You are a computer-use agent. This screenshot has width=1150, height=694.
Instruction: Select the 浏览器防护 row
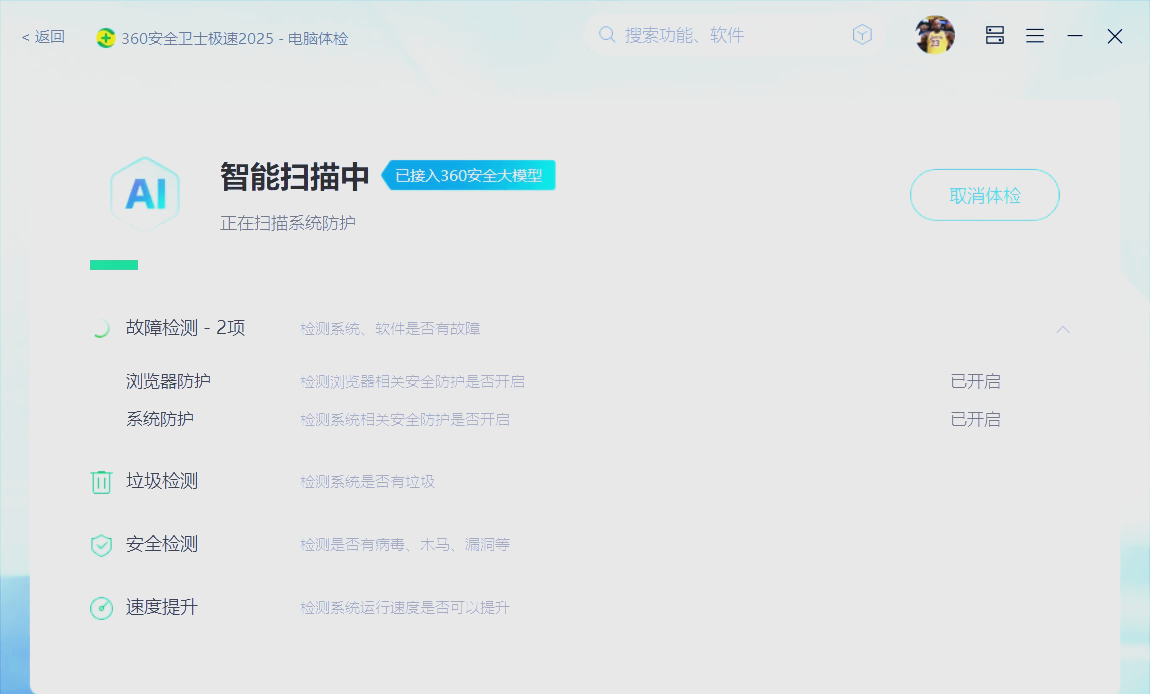pos(562,381)
